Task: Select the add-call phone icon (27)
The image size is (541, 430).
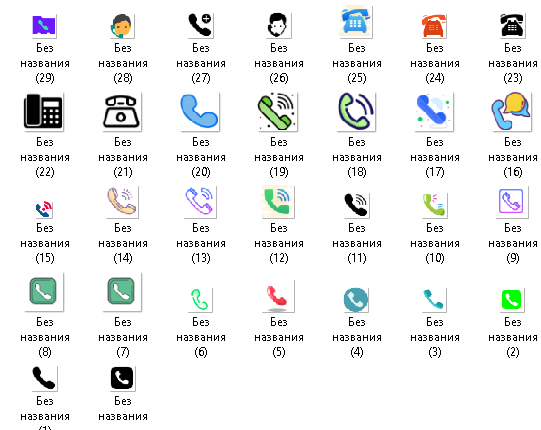Action: [x=200, y=25]
